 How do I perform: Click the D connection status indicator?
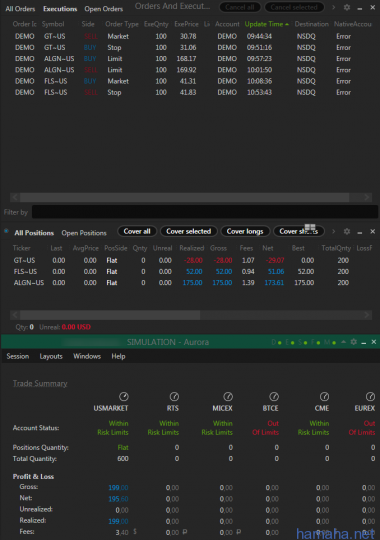pos(277,342)
